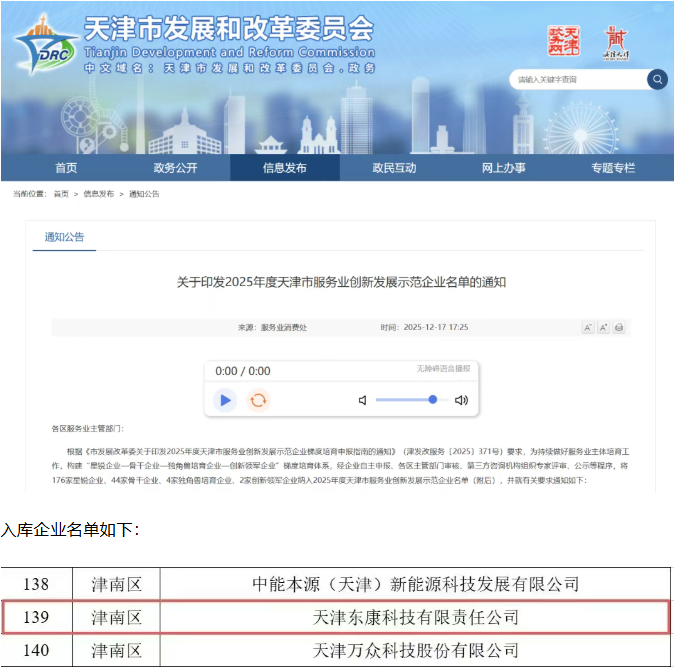Click the 0:00 / 0:00 audio time display
This screenshot has width=674, height=670.
tap(243, 371)
